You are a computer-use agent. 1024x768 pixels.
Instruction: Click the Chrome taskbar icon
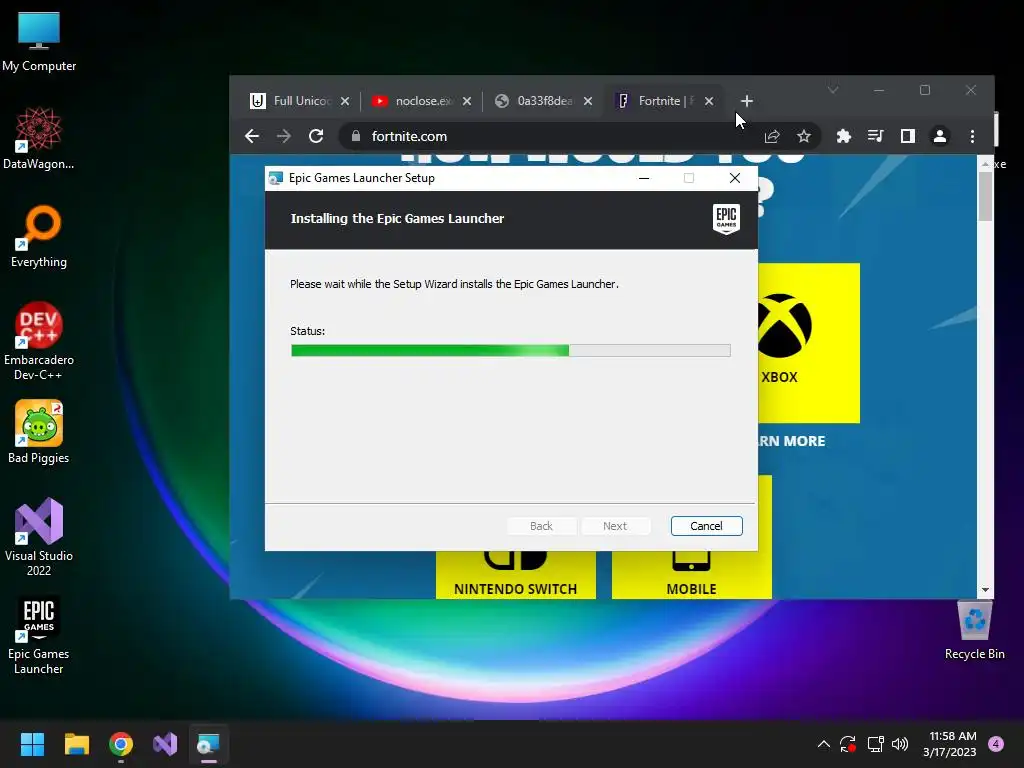121,744
